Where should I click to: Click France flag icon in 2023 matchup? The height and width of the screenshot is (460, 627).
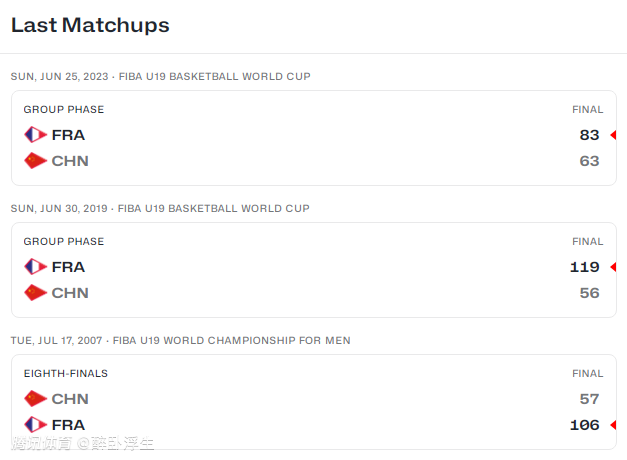(x=36, y=135)
